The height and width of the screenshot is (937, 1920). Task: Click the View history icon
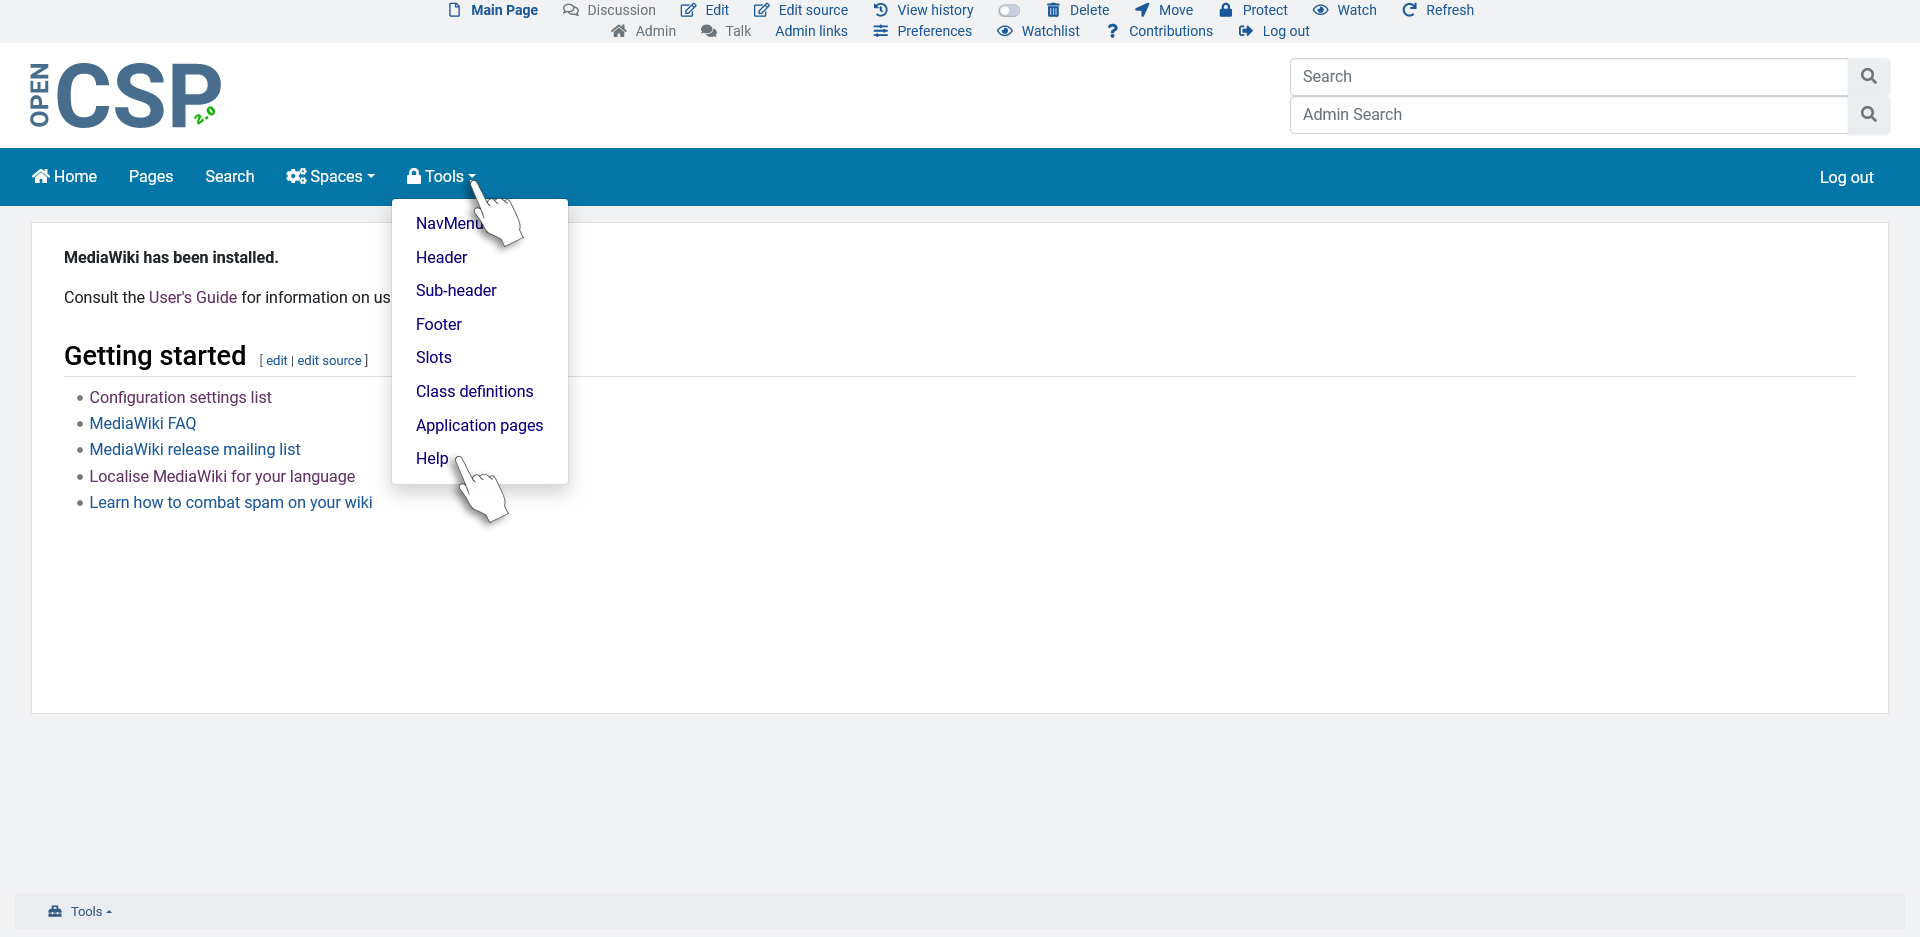[880, 10]
